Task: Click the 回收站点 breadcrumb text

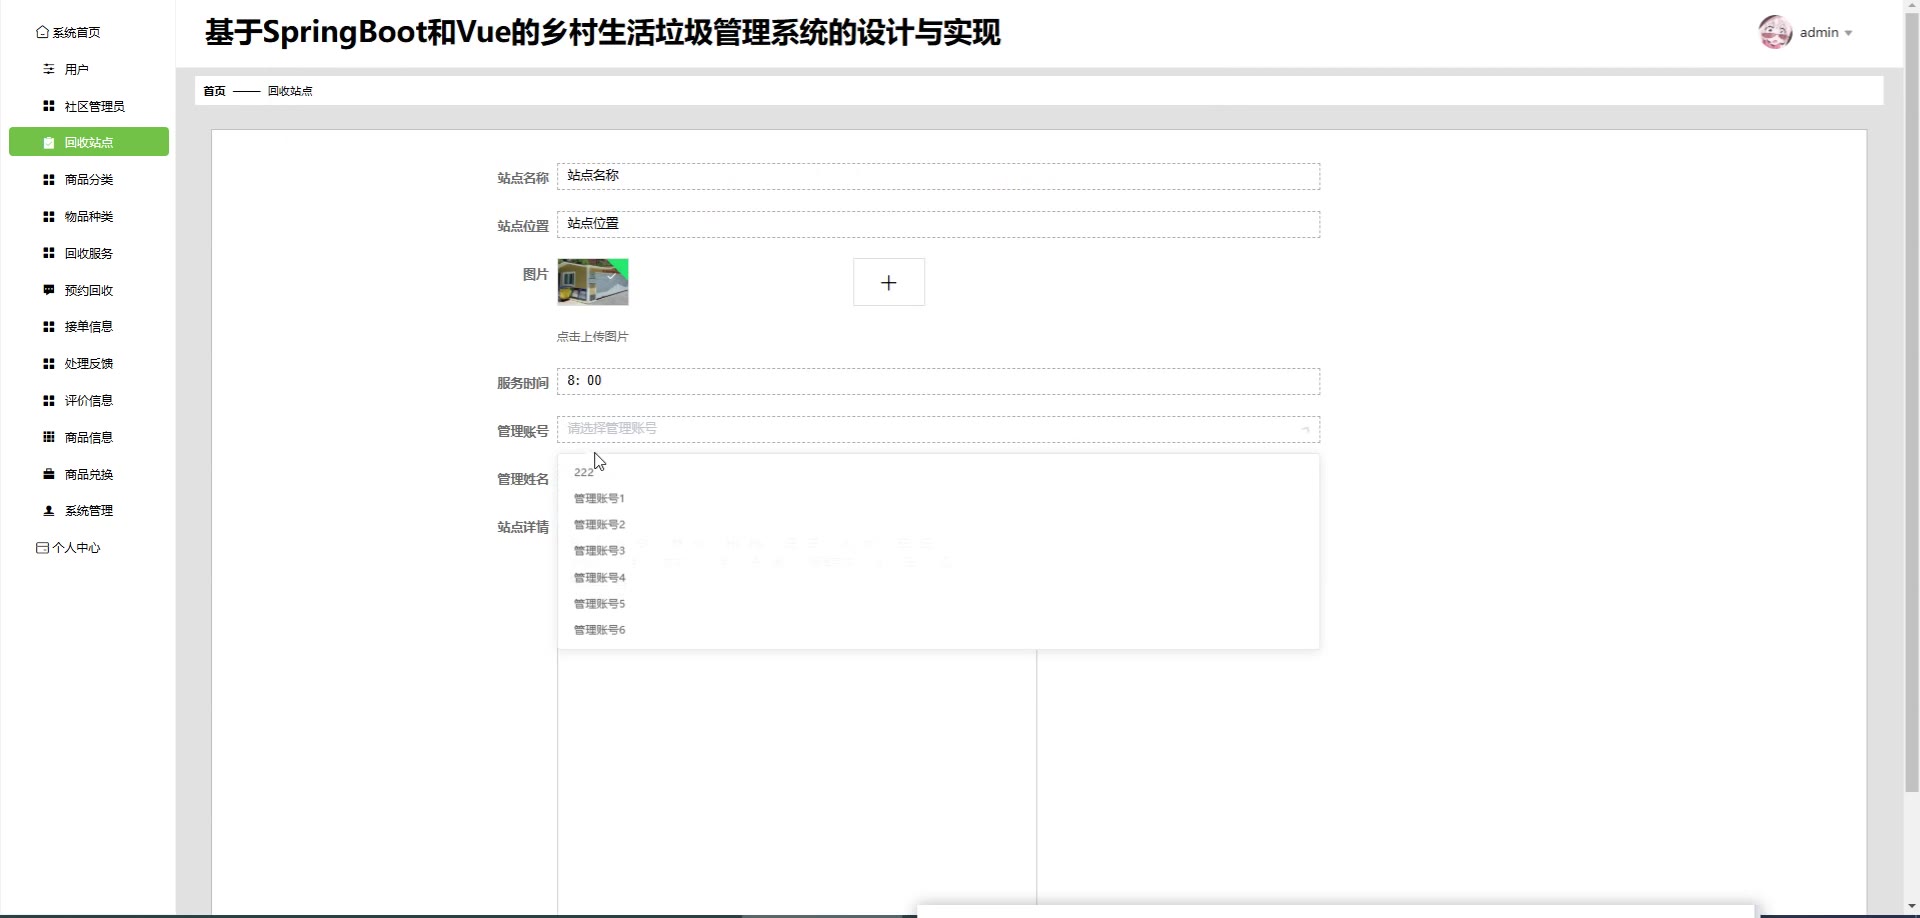Action: coord(290,91)
